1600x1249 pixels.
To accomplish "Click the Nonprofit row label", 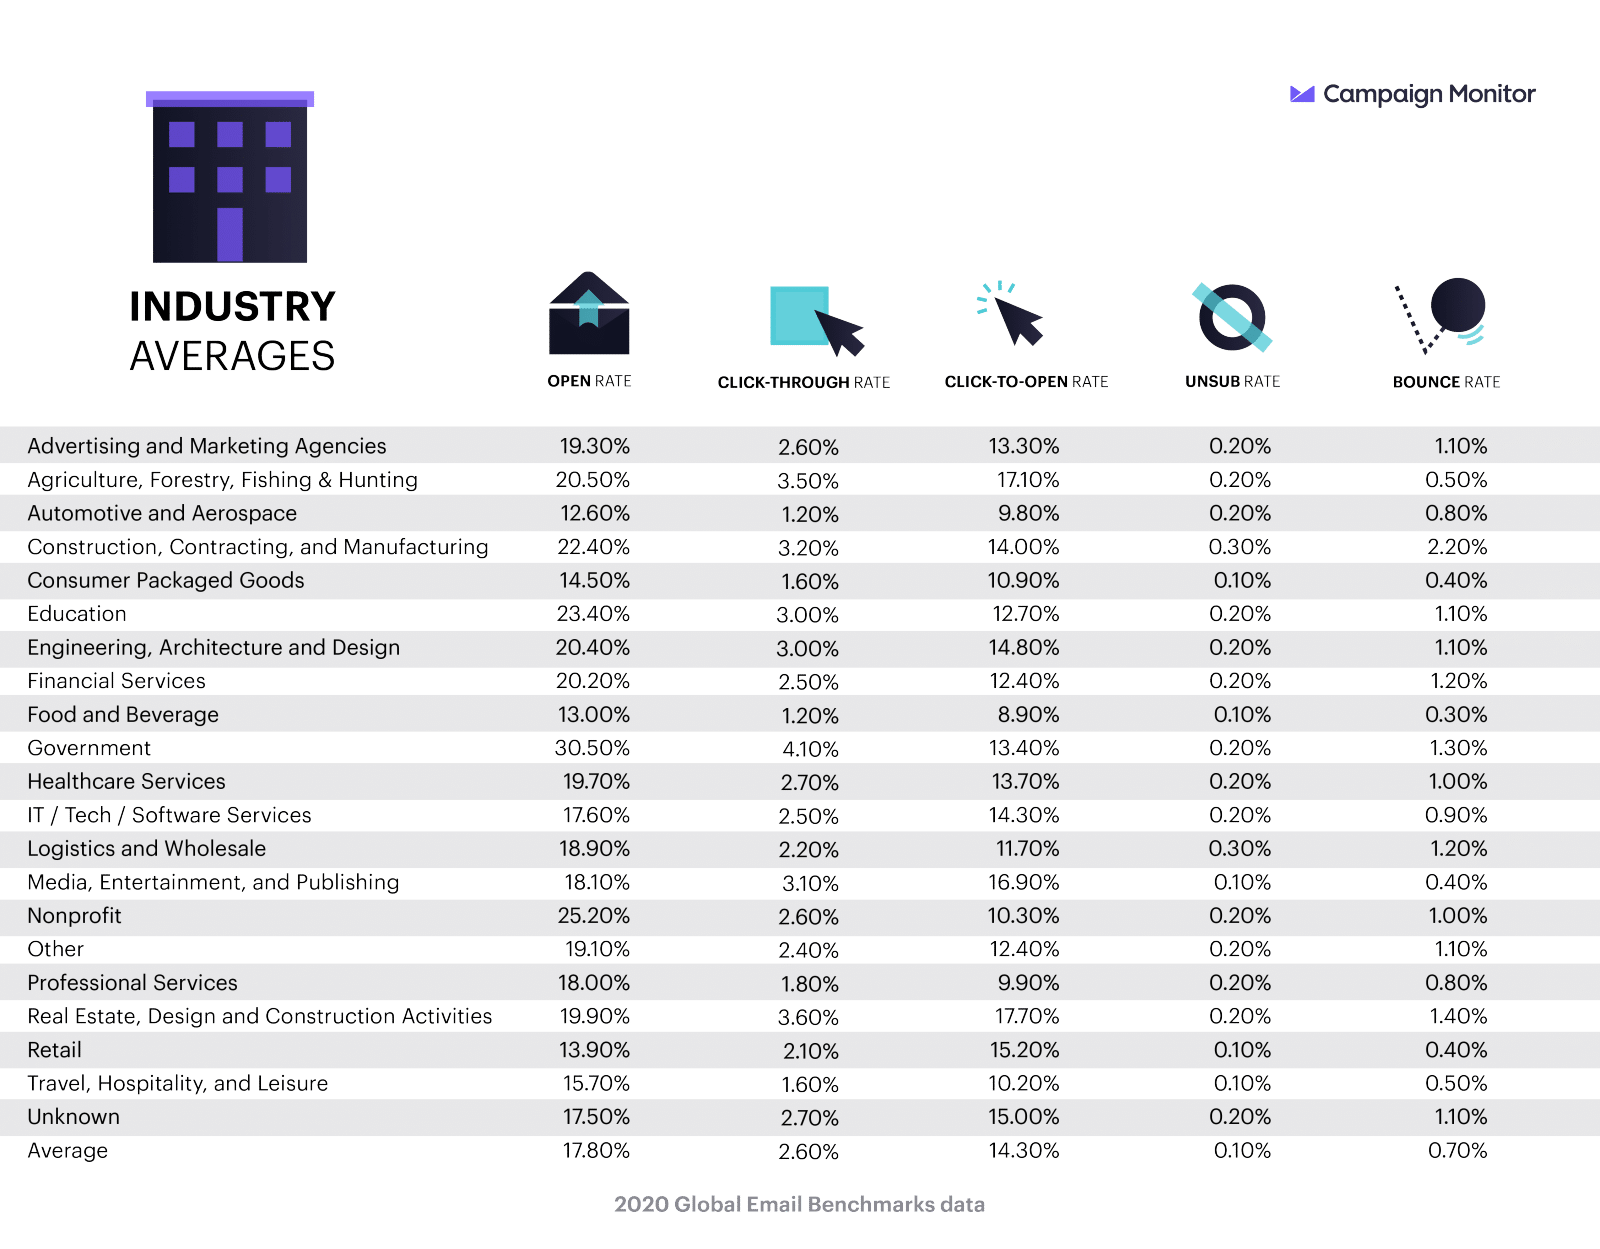I will (x=74, y=916).
